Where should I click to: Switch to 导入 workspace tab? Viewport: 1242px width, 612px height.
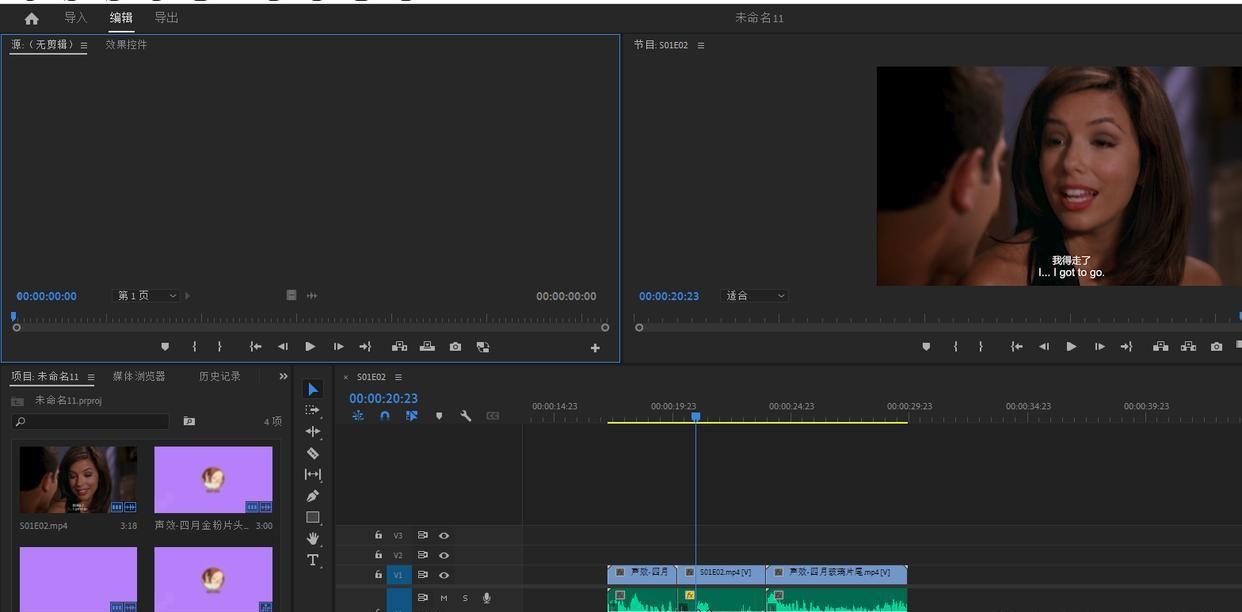point(76,18)
